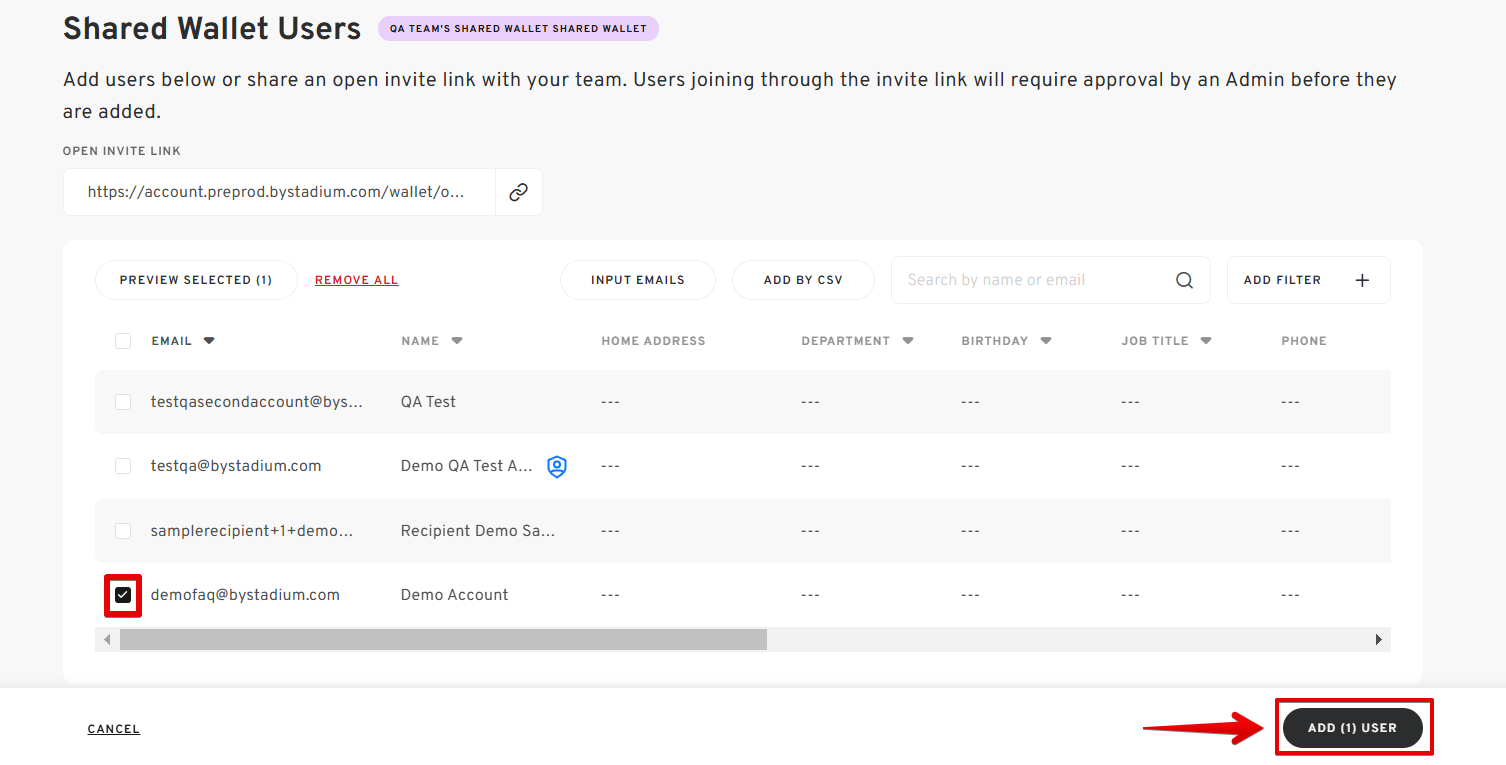Check the testqasecondaccount row checkbox
This screenshot has height=765, width=1506.
point(123,402)
